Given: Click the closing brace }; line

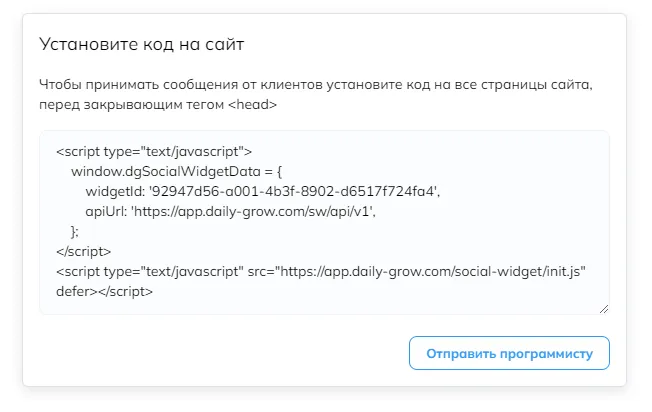Looking at the screenshot, I should (75, 232).
